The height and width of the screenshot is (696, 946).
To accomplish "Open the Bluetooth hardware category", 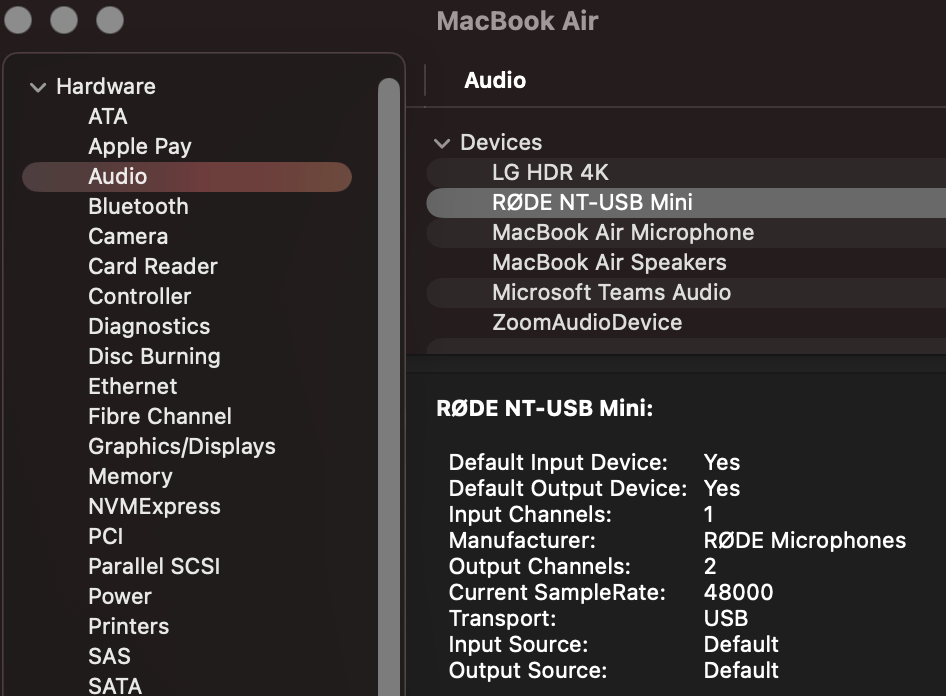I will (138, 207).
